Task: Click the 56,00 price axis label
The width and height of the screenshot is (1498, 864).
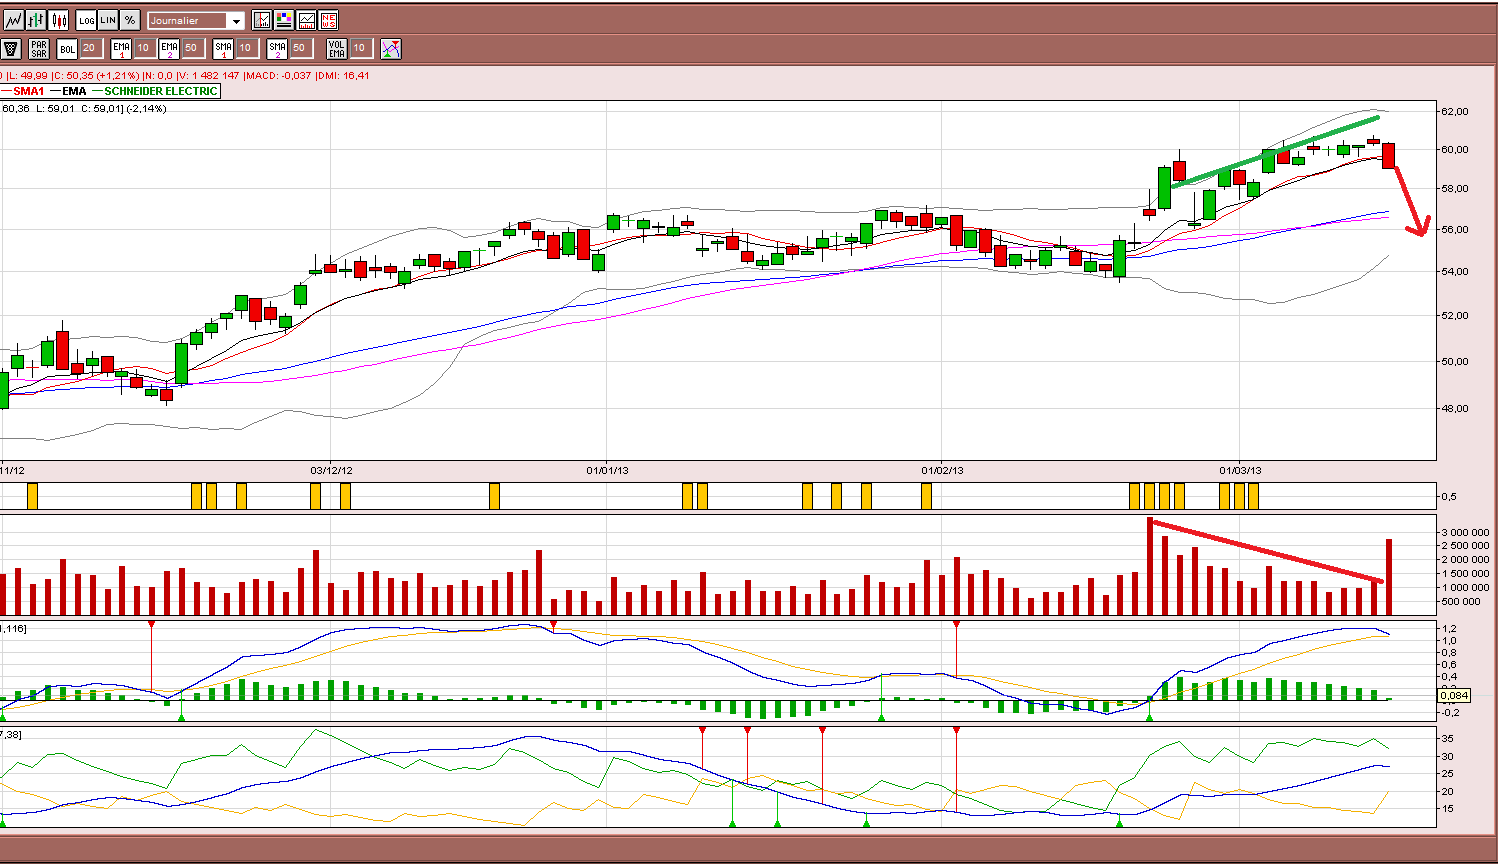Action: (x=1456, y=230)
